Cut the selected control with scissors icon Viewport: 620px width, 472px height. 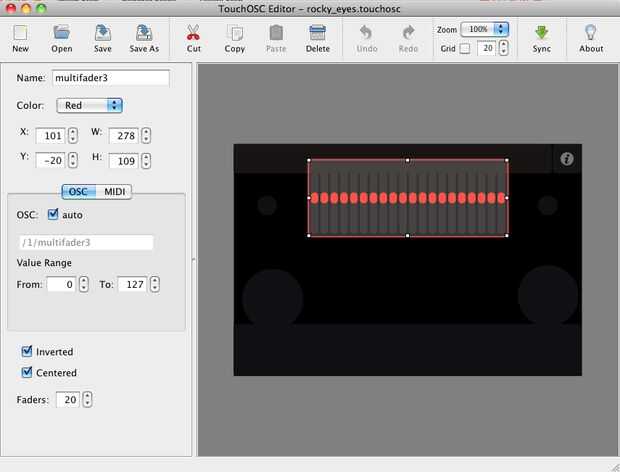[193, 32]
